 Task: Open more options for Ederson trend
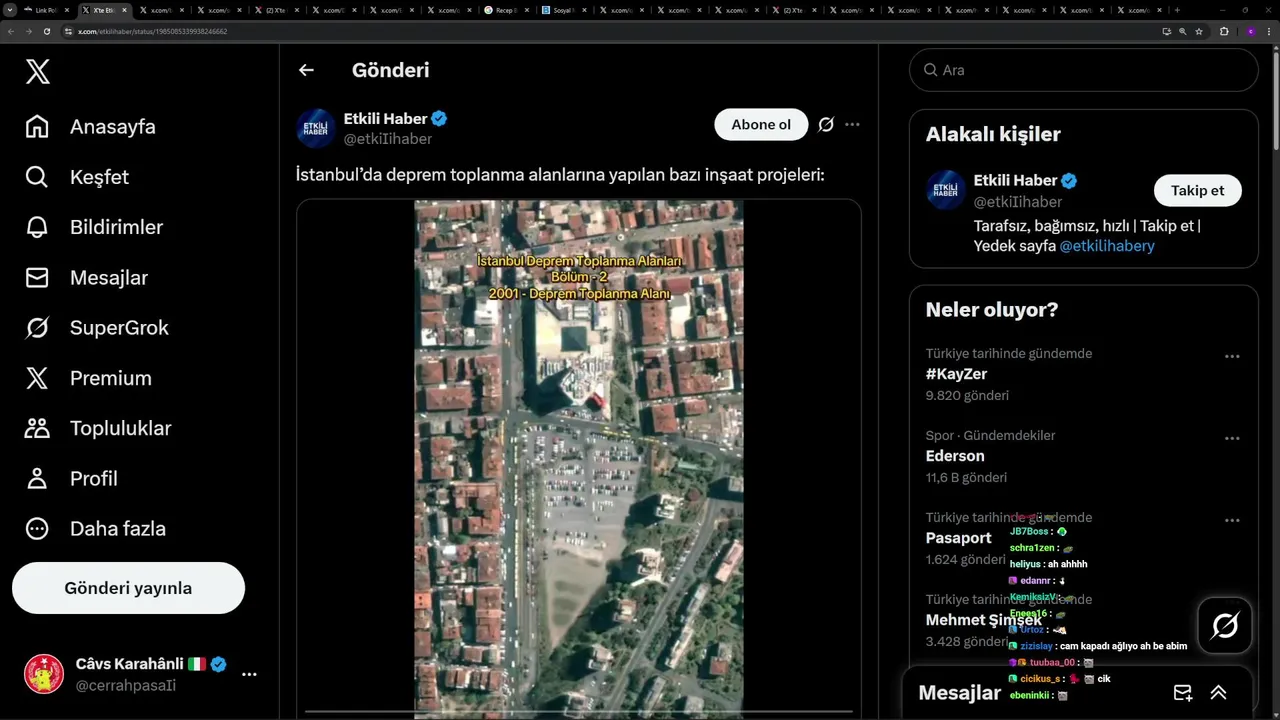point(1232,438)
